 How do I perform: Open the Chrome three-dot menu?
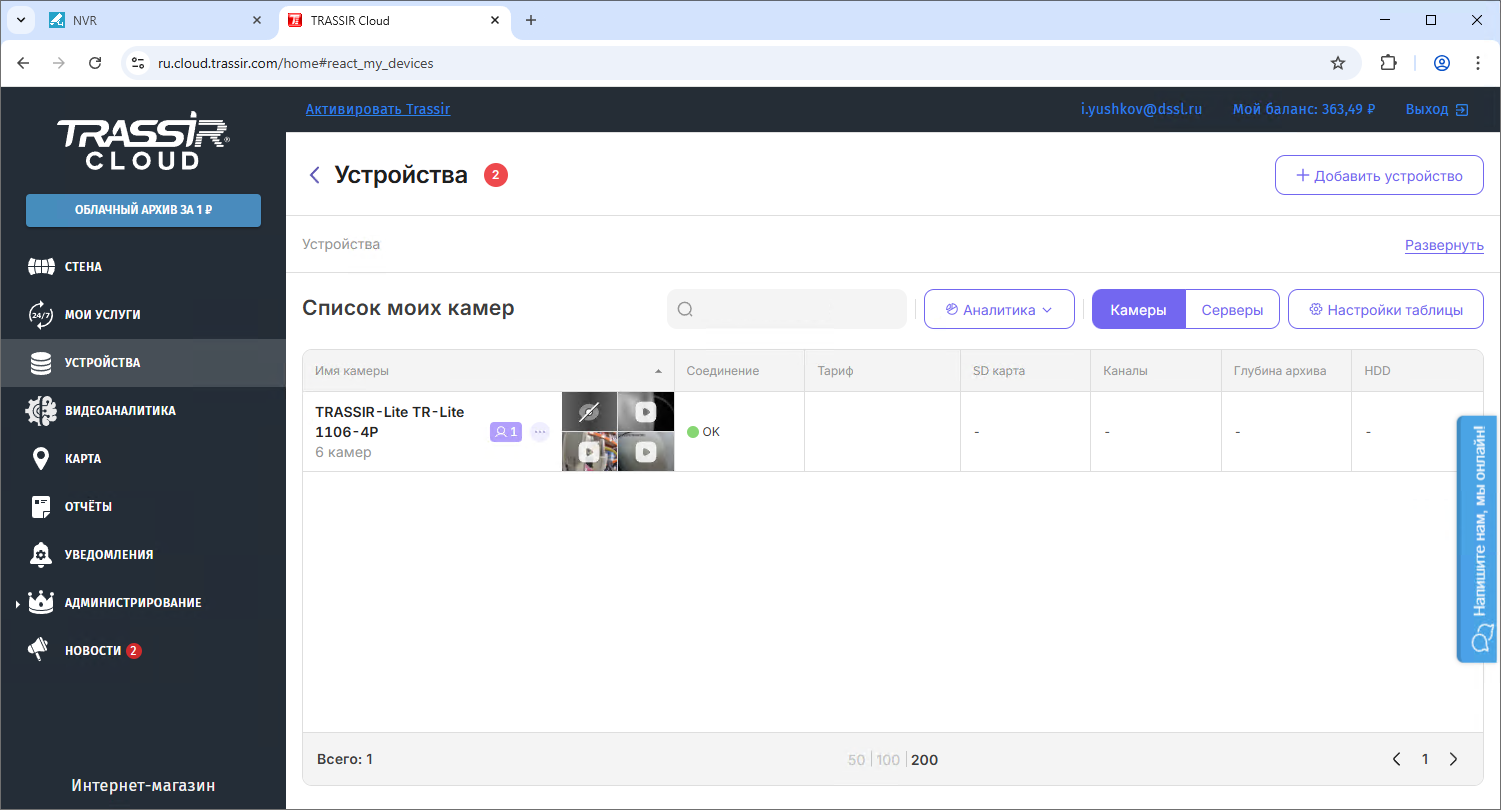click(1478, 63)
